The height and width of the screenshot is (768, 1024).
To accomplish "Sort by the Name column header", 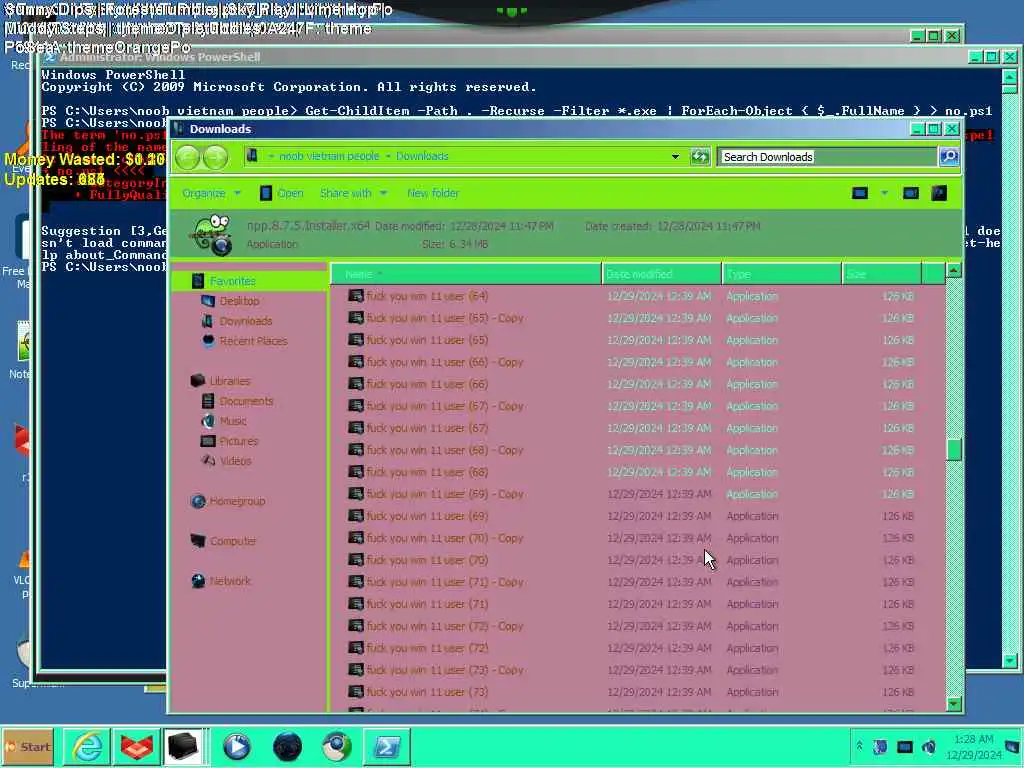I will [x=466, y=274].
